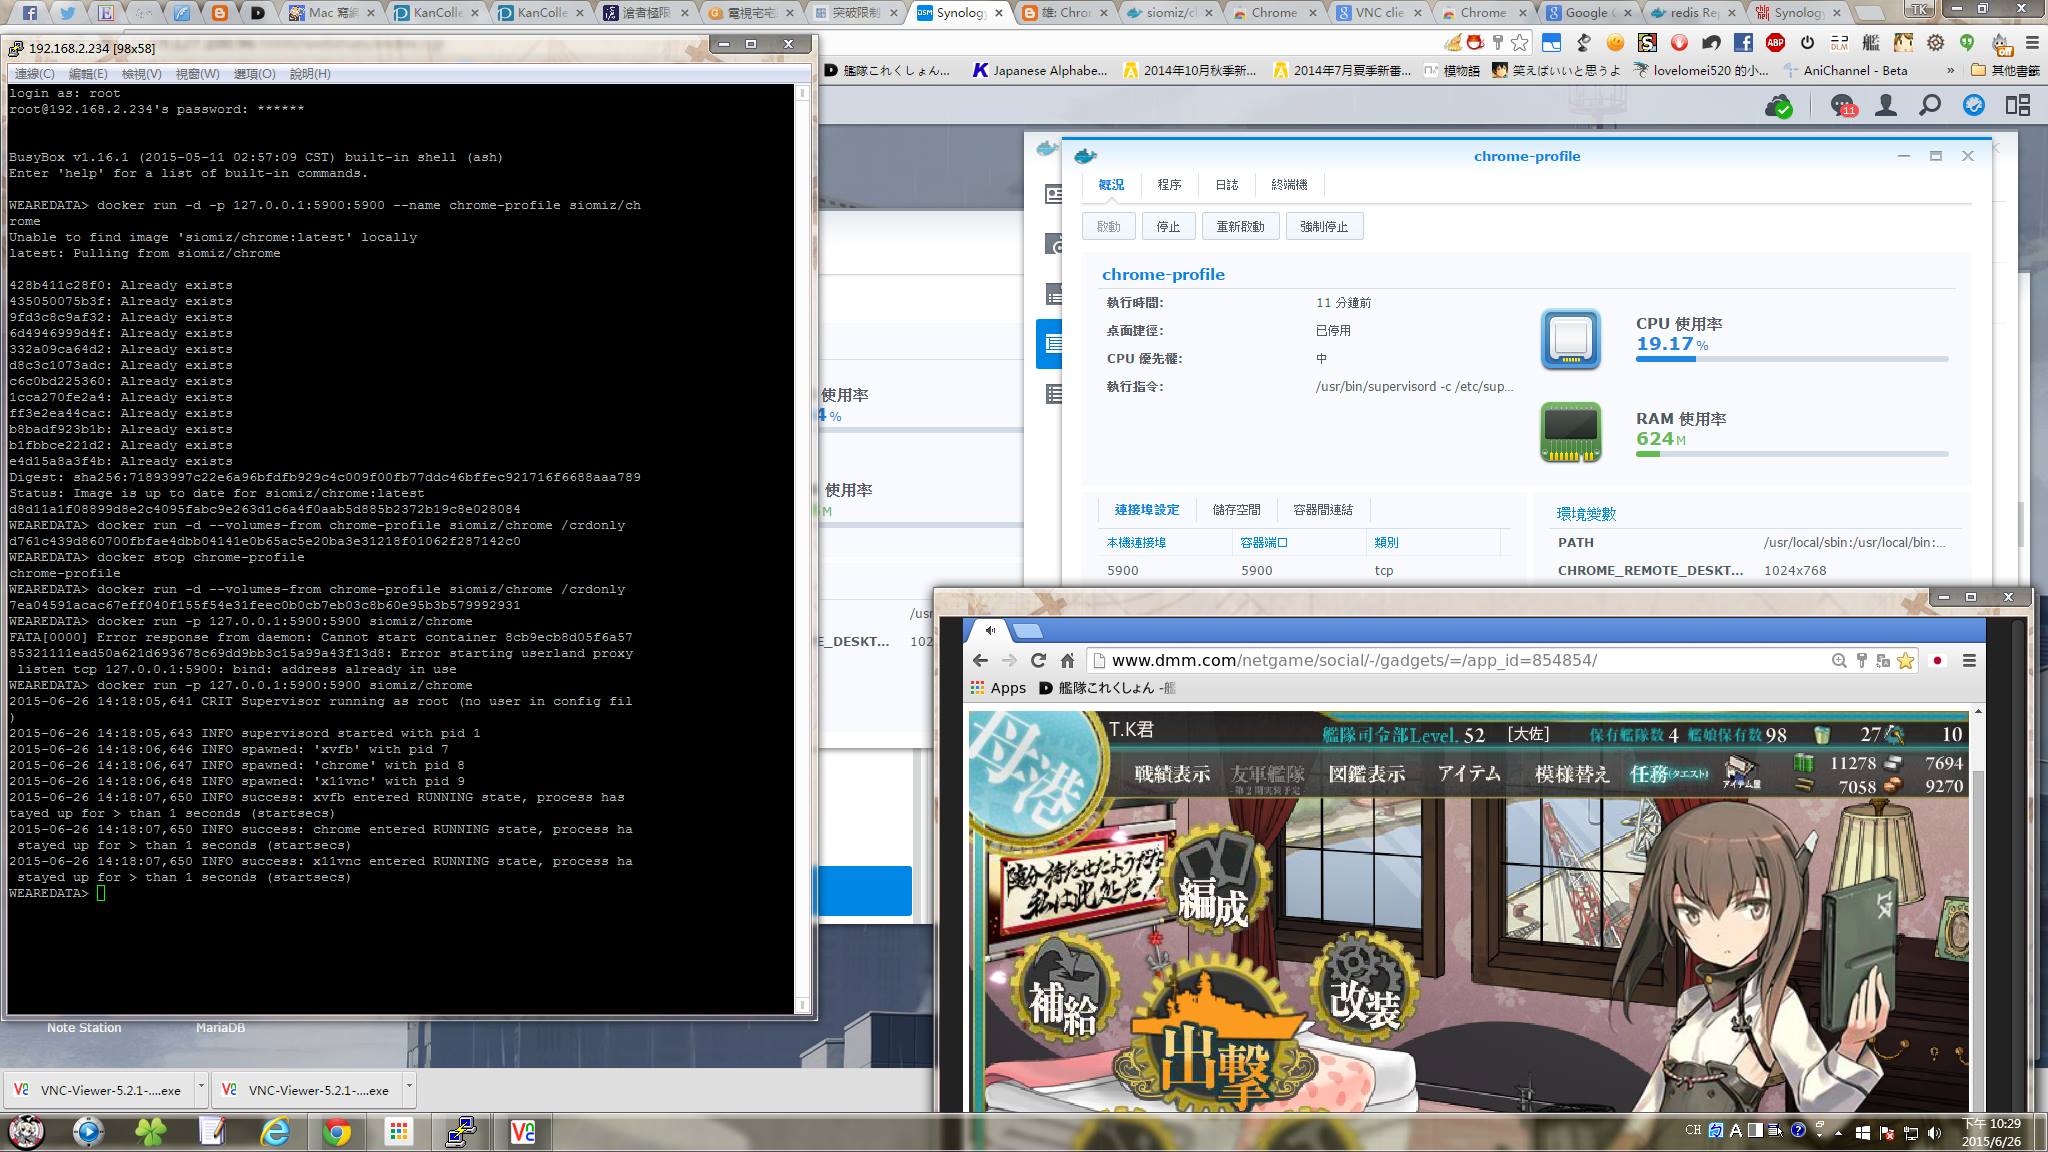Bookmark the page with the outer Chrome star
2048x1152 pixels.
[1520, 43]
